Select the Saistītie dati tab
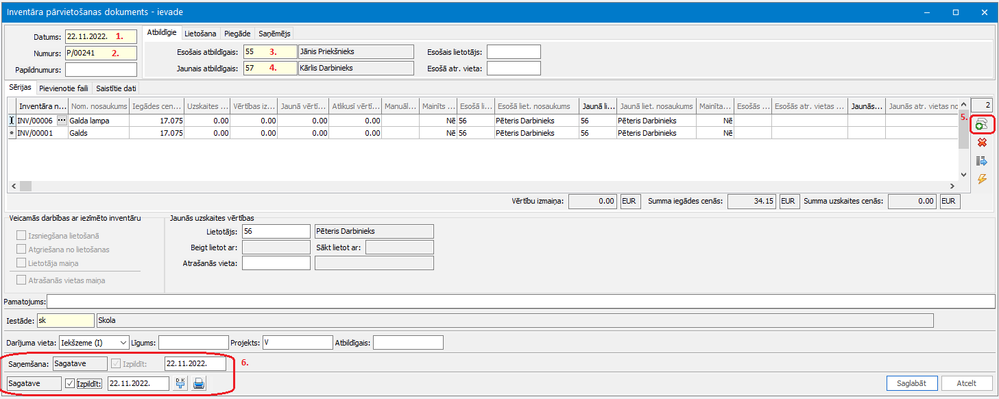This screenshot has height=399, width=999. pos(117,88)
